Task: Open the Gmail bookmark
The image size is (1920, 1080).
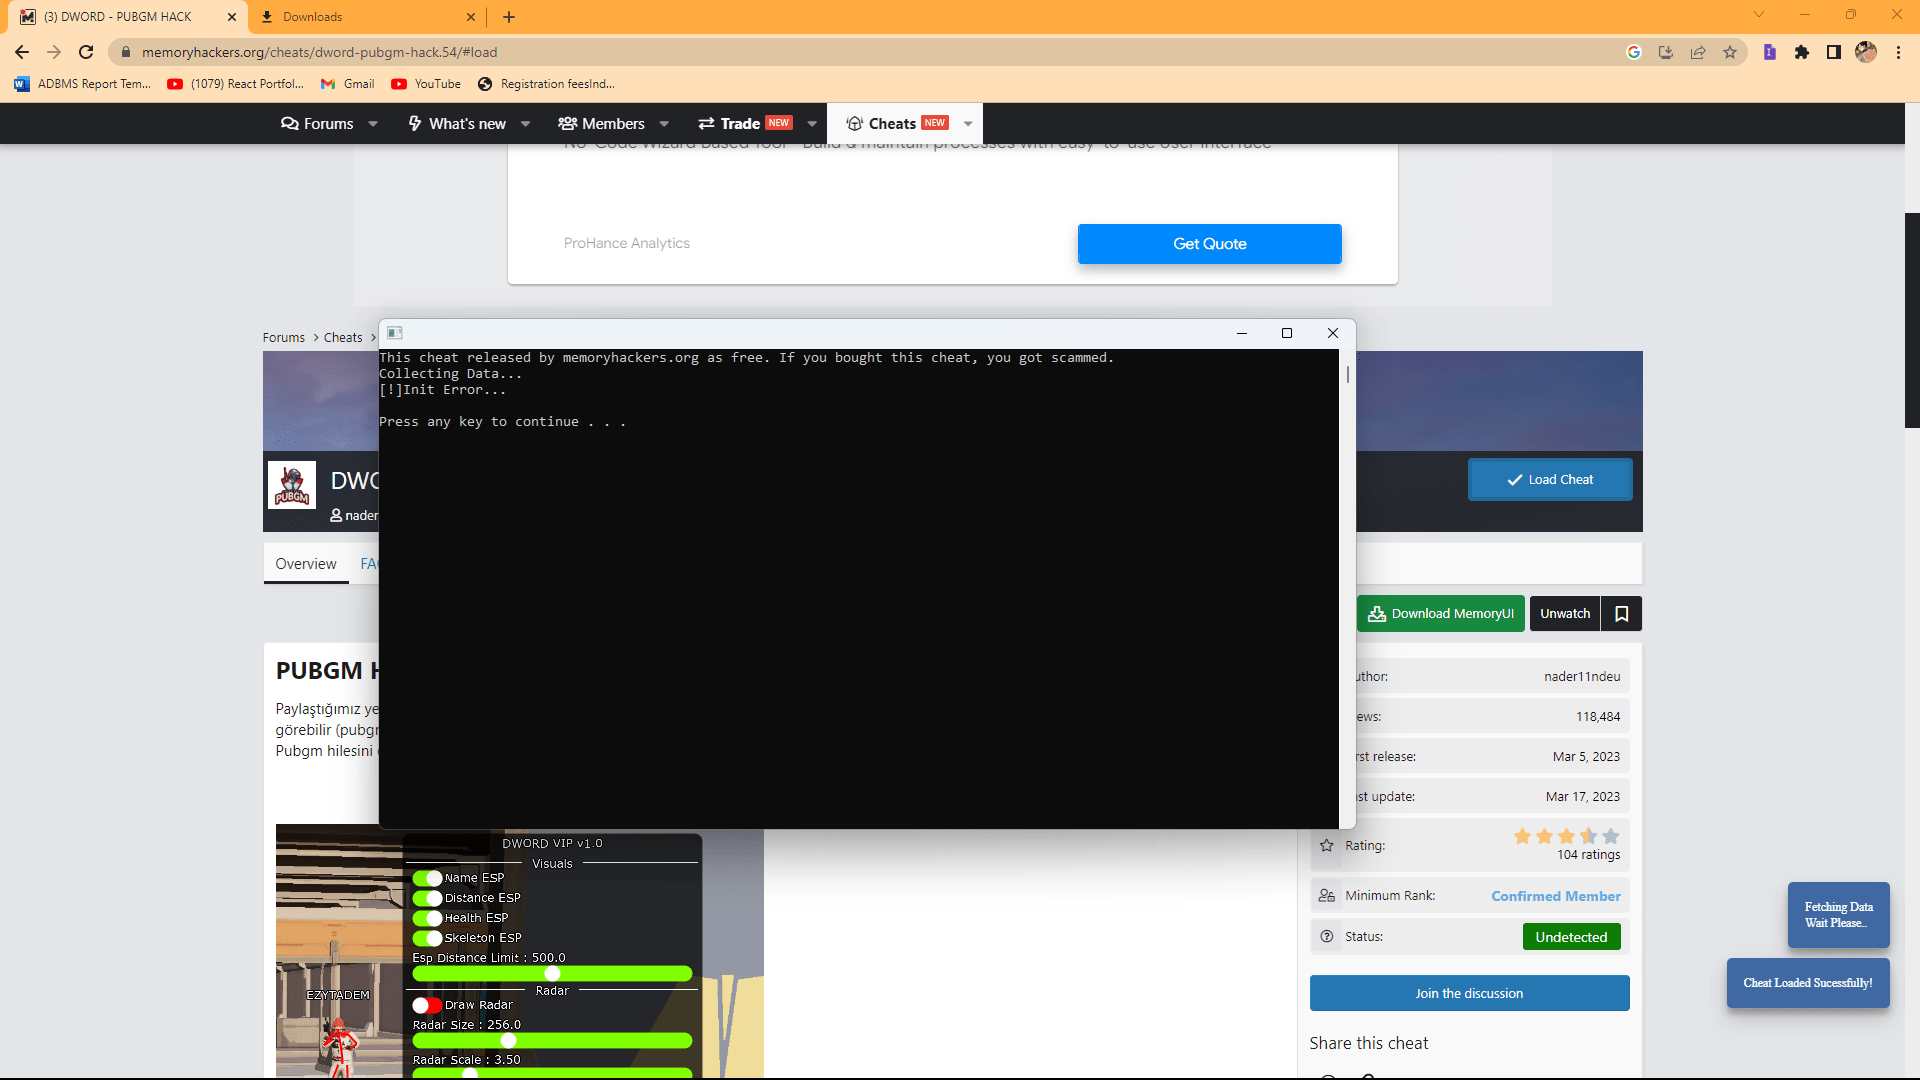Action: (x=348, y=84)
